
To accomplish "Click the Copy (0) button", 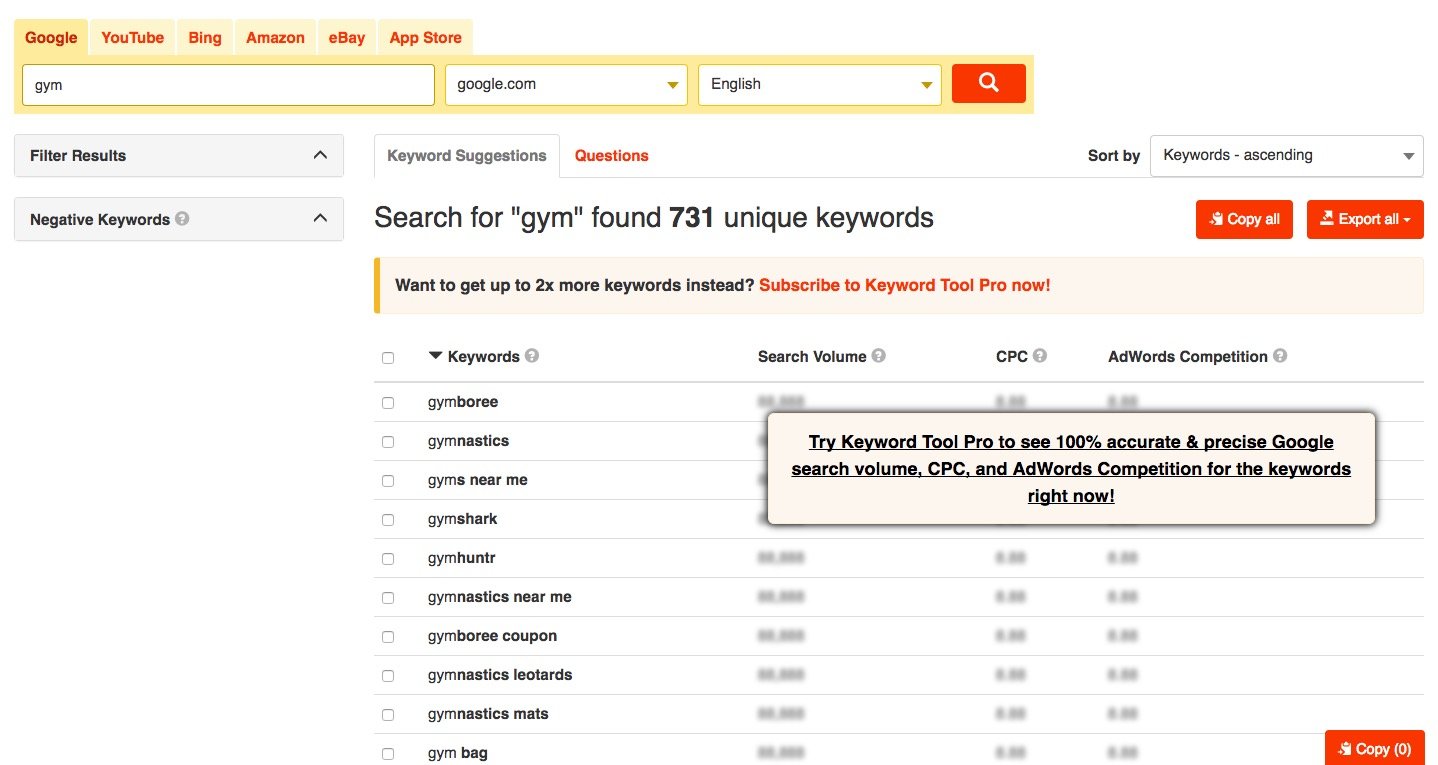I will pos(1374,748).
